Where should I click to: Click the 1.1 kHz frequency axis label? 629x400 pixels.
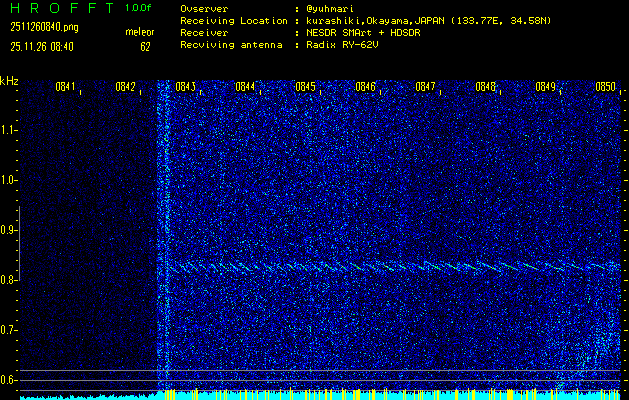point(9,130)
